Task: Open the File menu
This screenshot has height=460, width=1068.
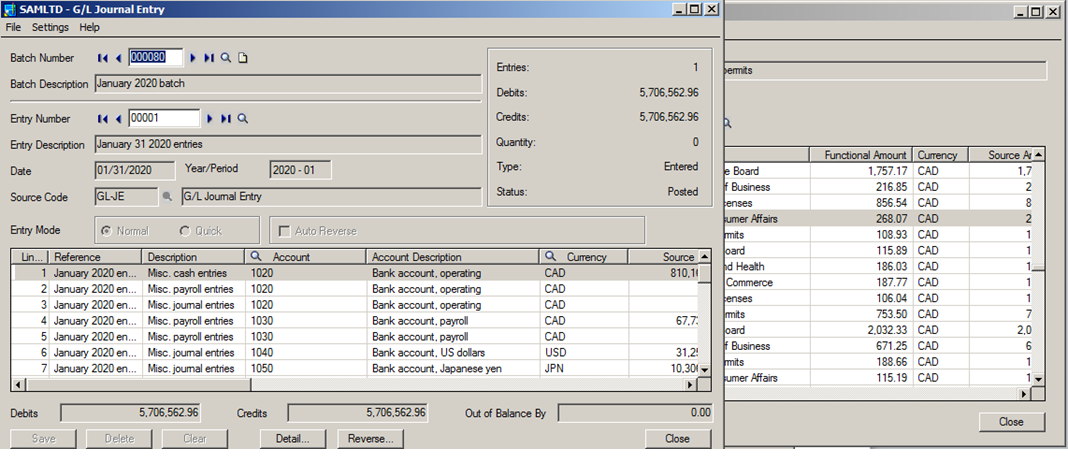Action: (13, 27)
